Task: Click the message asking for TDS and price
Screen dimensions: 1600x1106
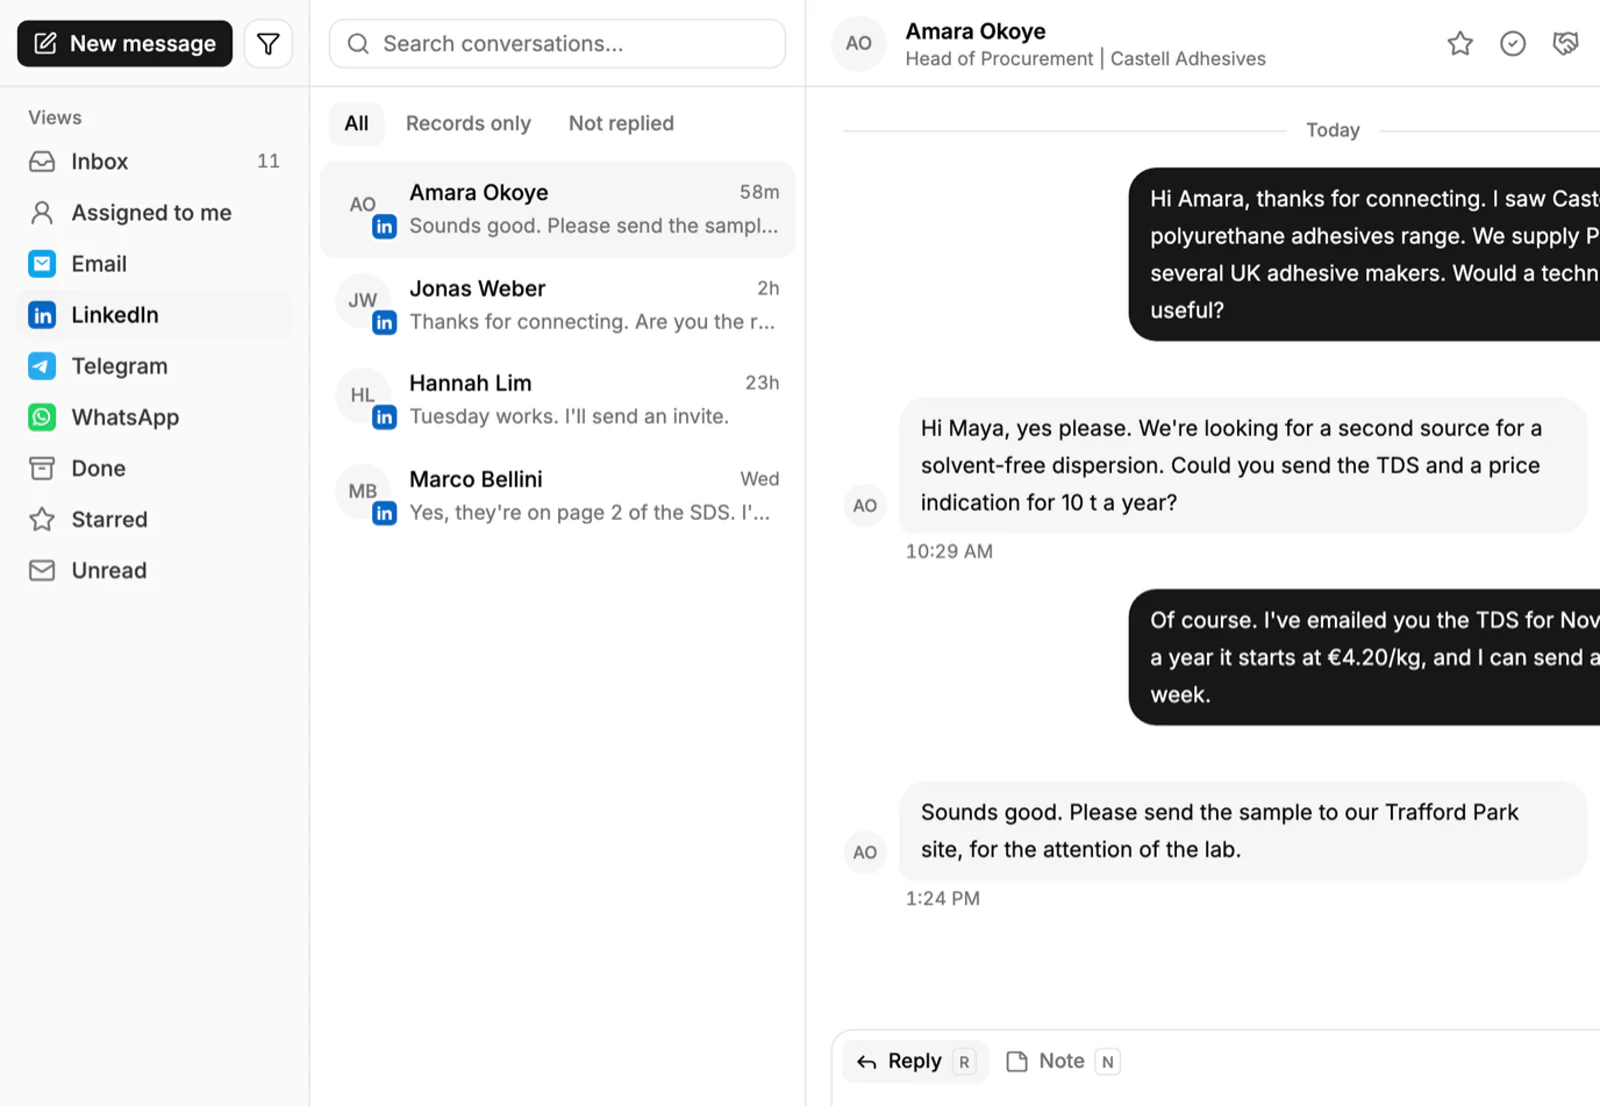Action: (x=1243, y=465)
